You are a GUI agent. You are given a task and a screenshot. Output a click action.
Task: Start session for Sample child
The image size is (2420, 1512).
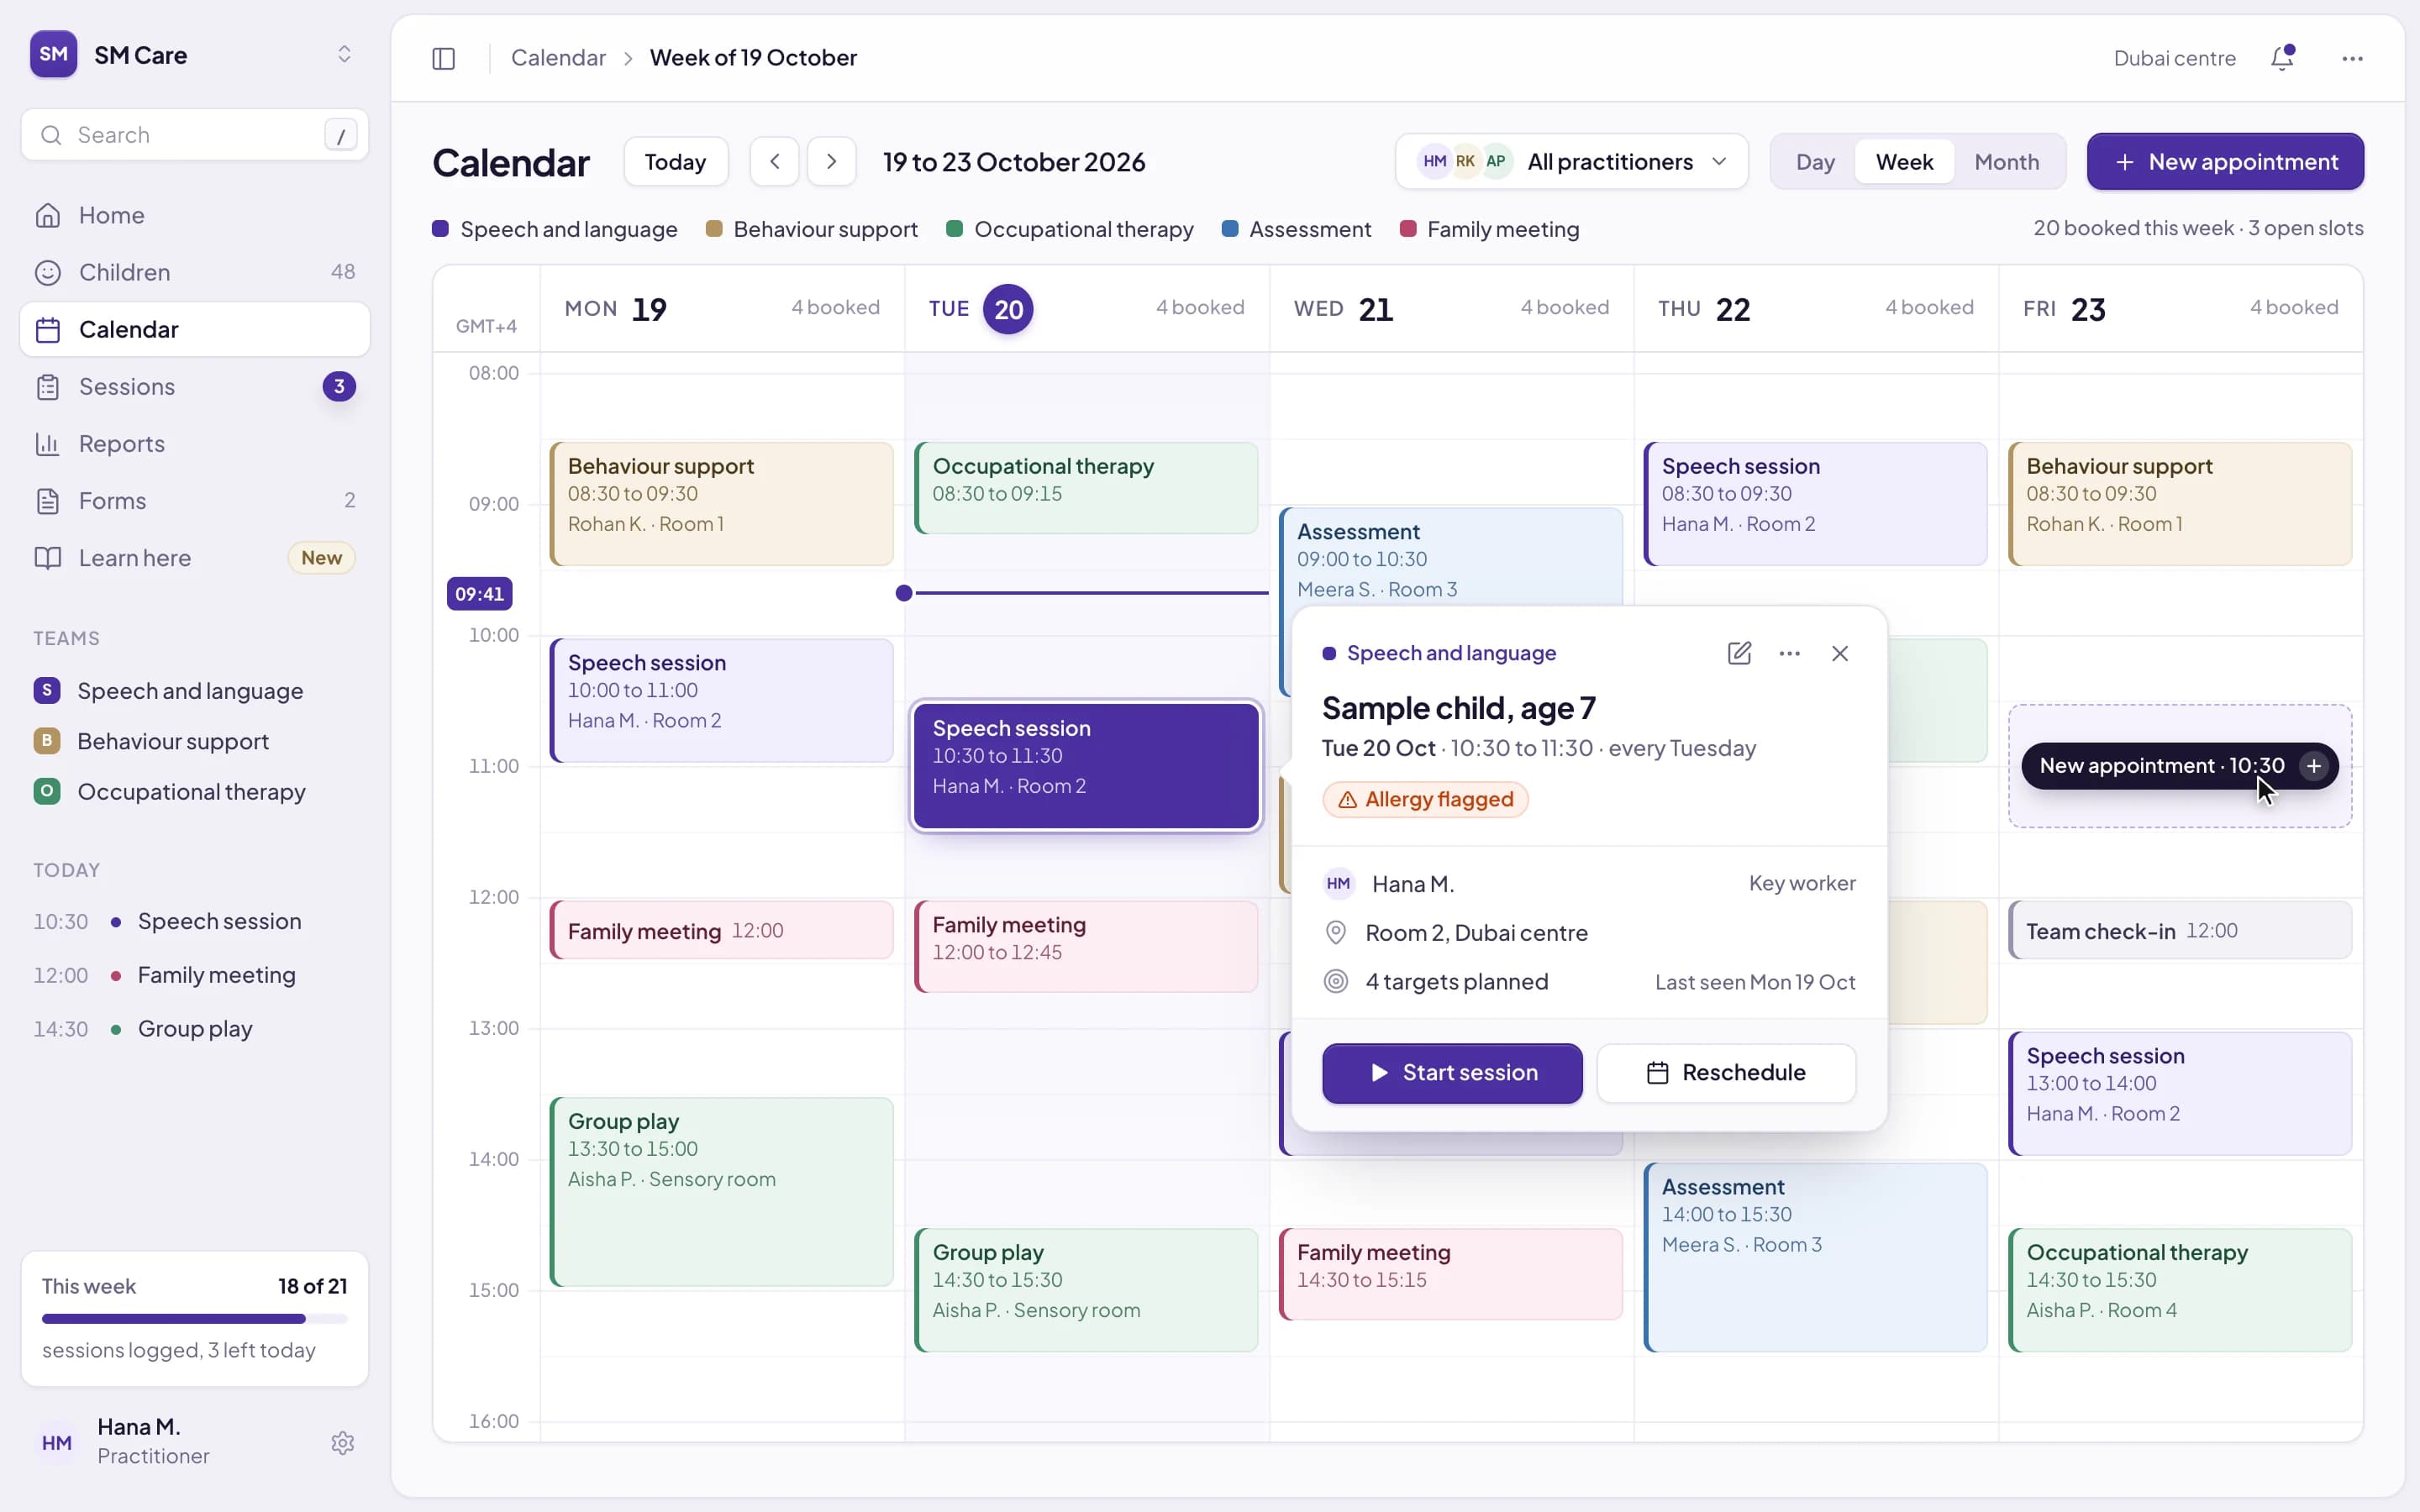1452,1073
